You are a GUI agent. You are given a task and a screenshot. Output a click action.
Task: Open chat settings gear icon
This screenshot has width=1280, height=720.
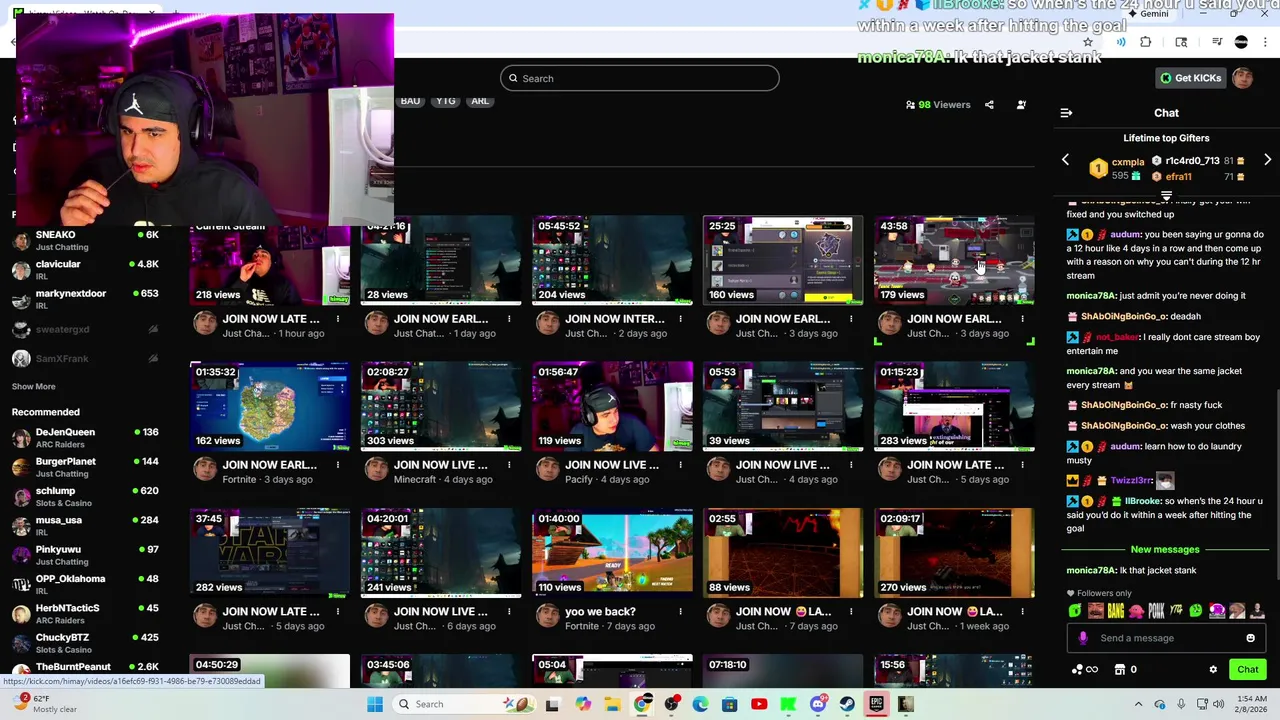(1213, 670)
